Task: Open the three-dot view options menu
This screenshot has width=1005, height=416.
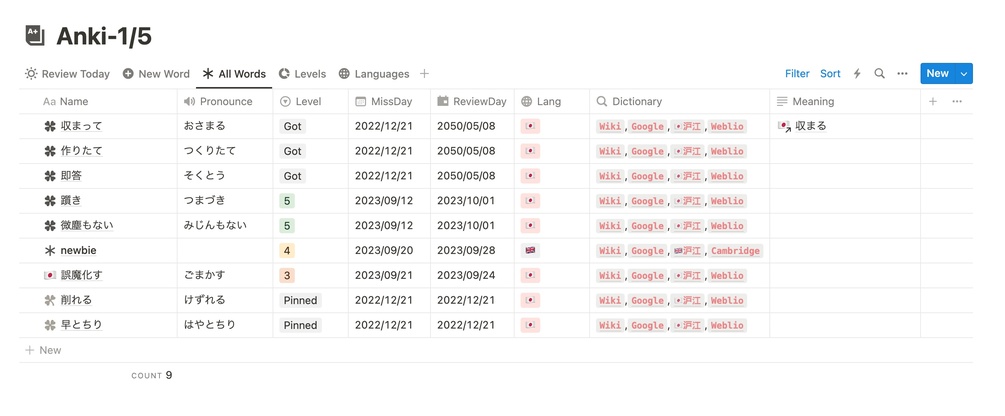Action: click(902, 74)
